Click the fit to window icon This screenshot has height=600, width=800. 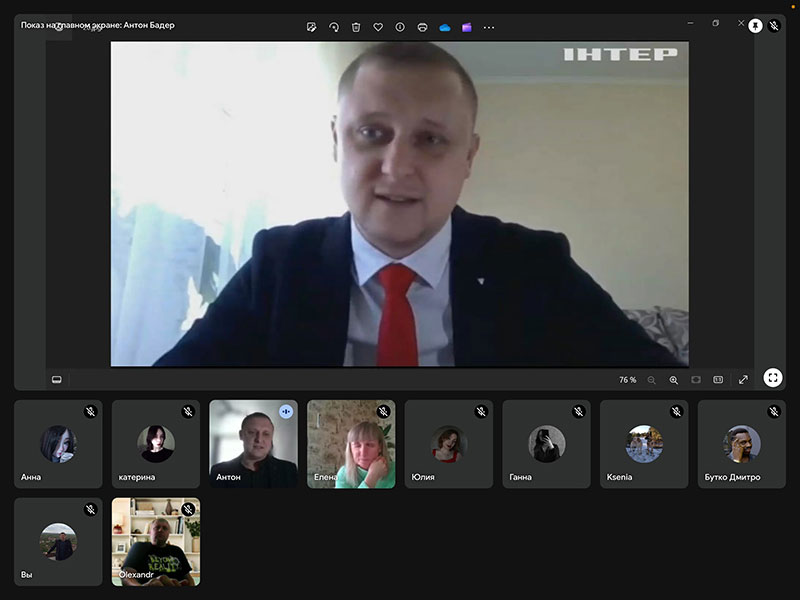[696, 380]
